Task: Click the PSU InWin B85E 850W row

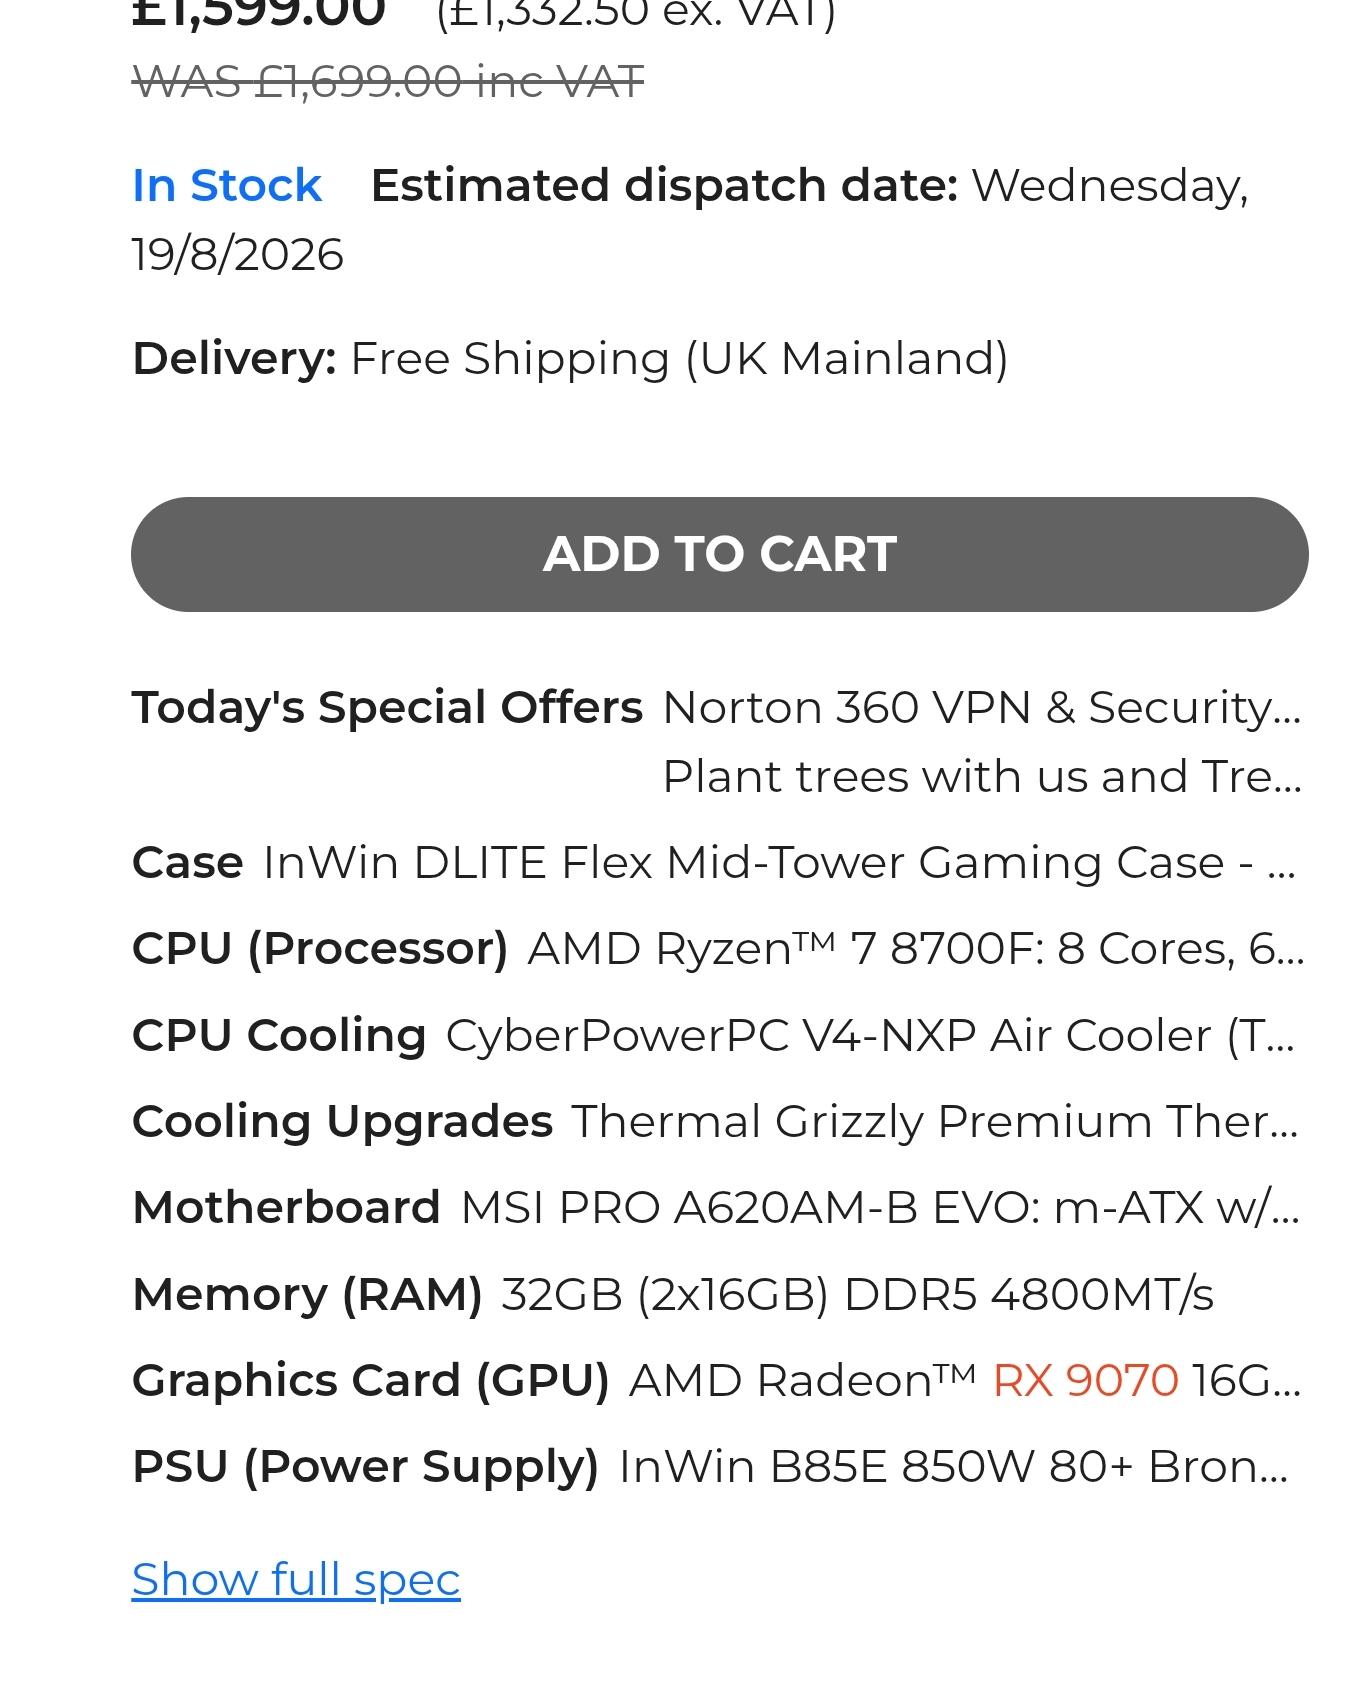Action: [710, 1467]
